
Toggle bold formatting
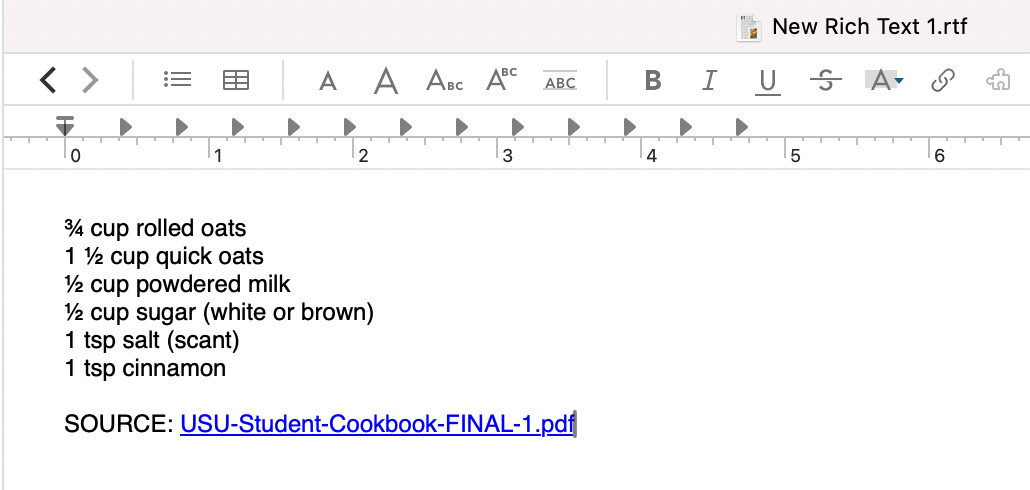click(652, 81)
